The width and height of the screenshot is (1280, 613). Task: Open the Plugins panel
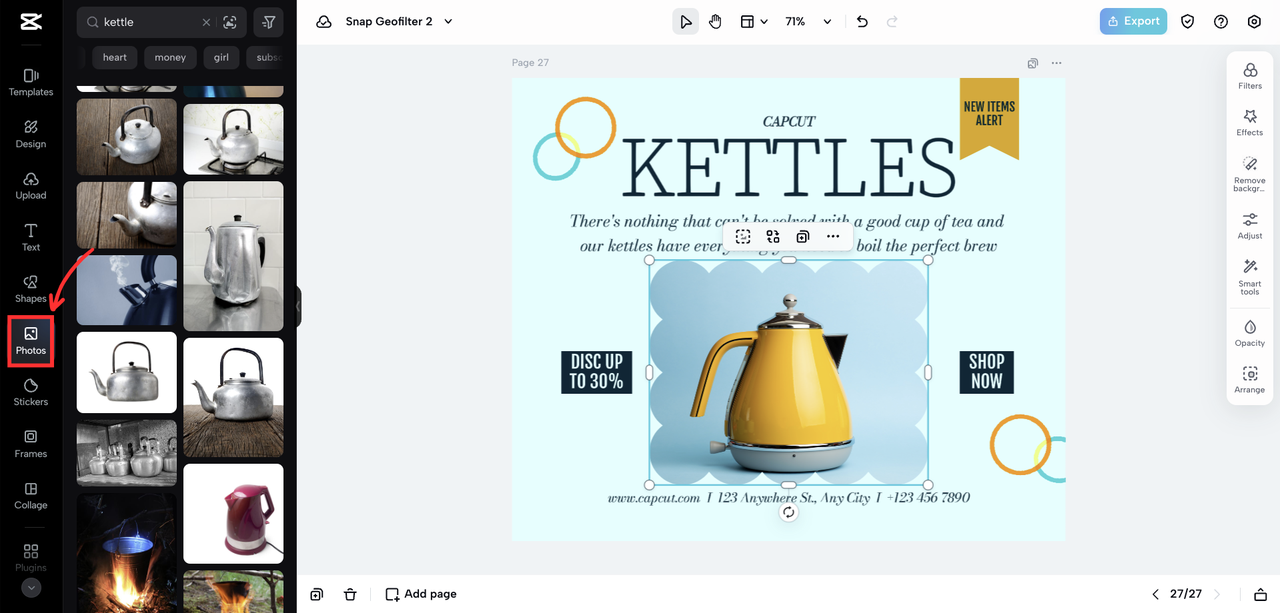(x=31, y=557)
